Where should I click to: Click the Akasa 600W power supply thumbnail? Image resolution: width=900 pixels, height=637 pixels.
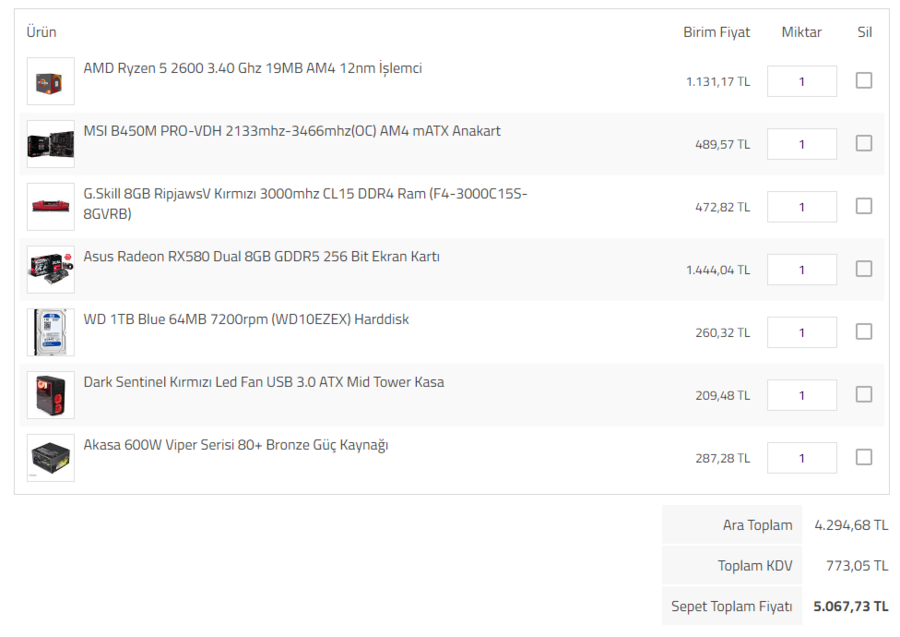coord(51,458)
